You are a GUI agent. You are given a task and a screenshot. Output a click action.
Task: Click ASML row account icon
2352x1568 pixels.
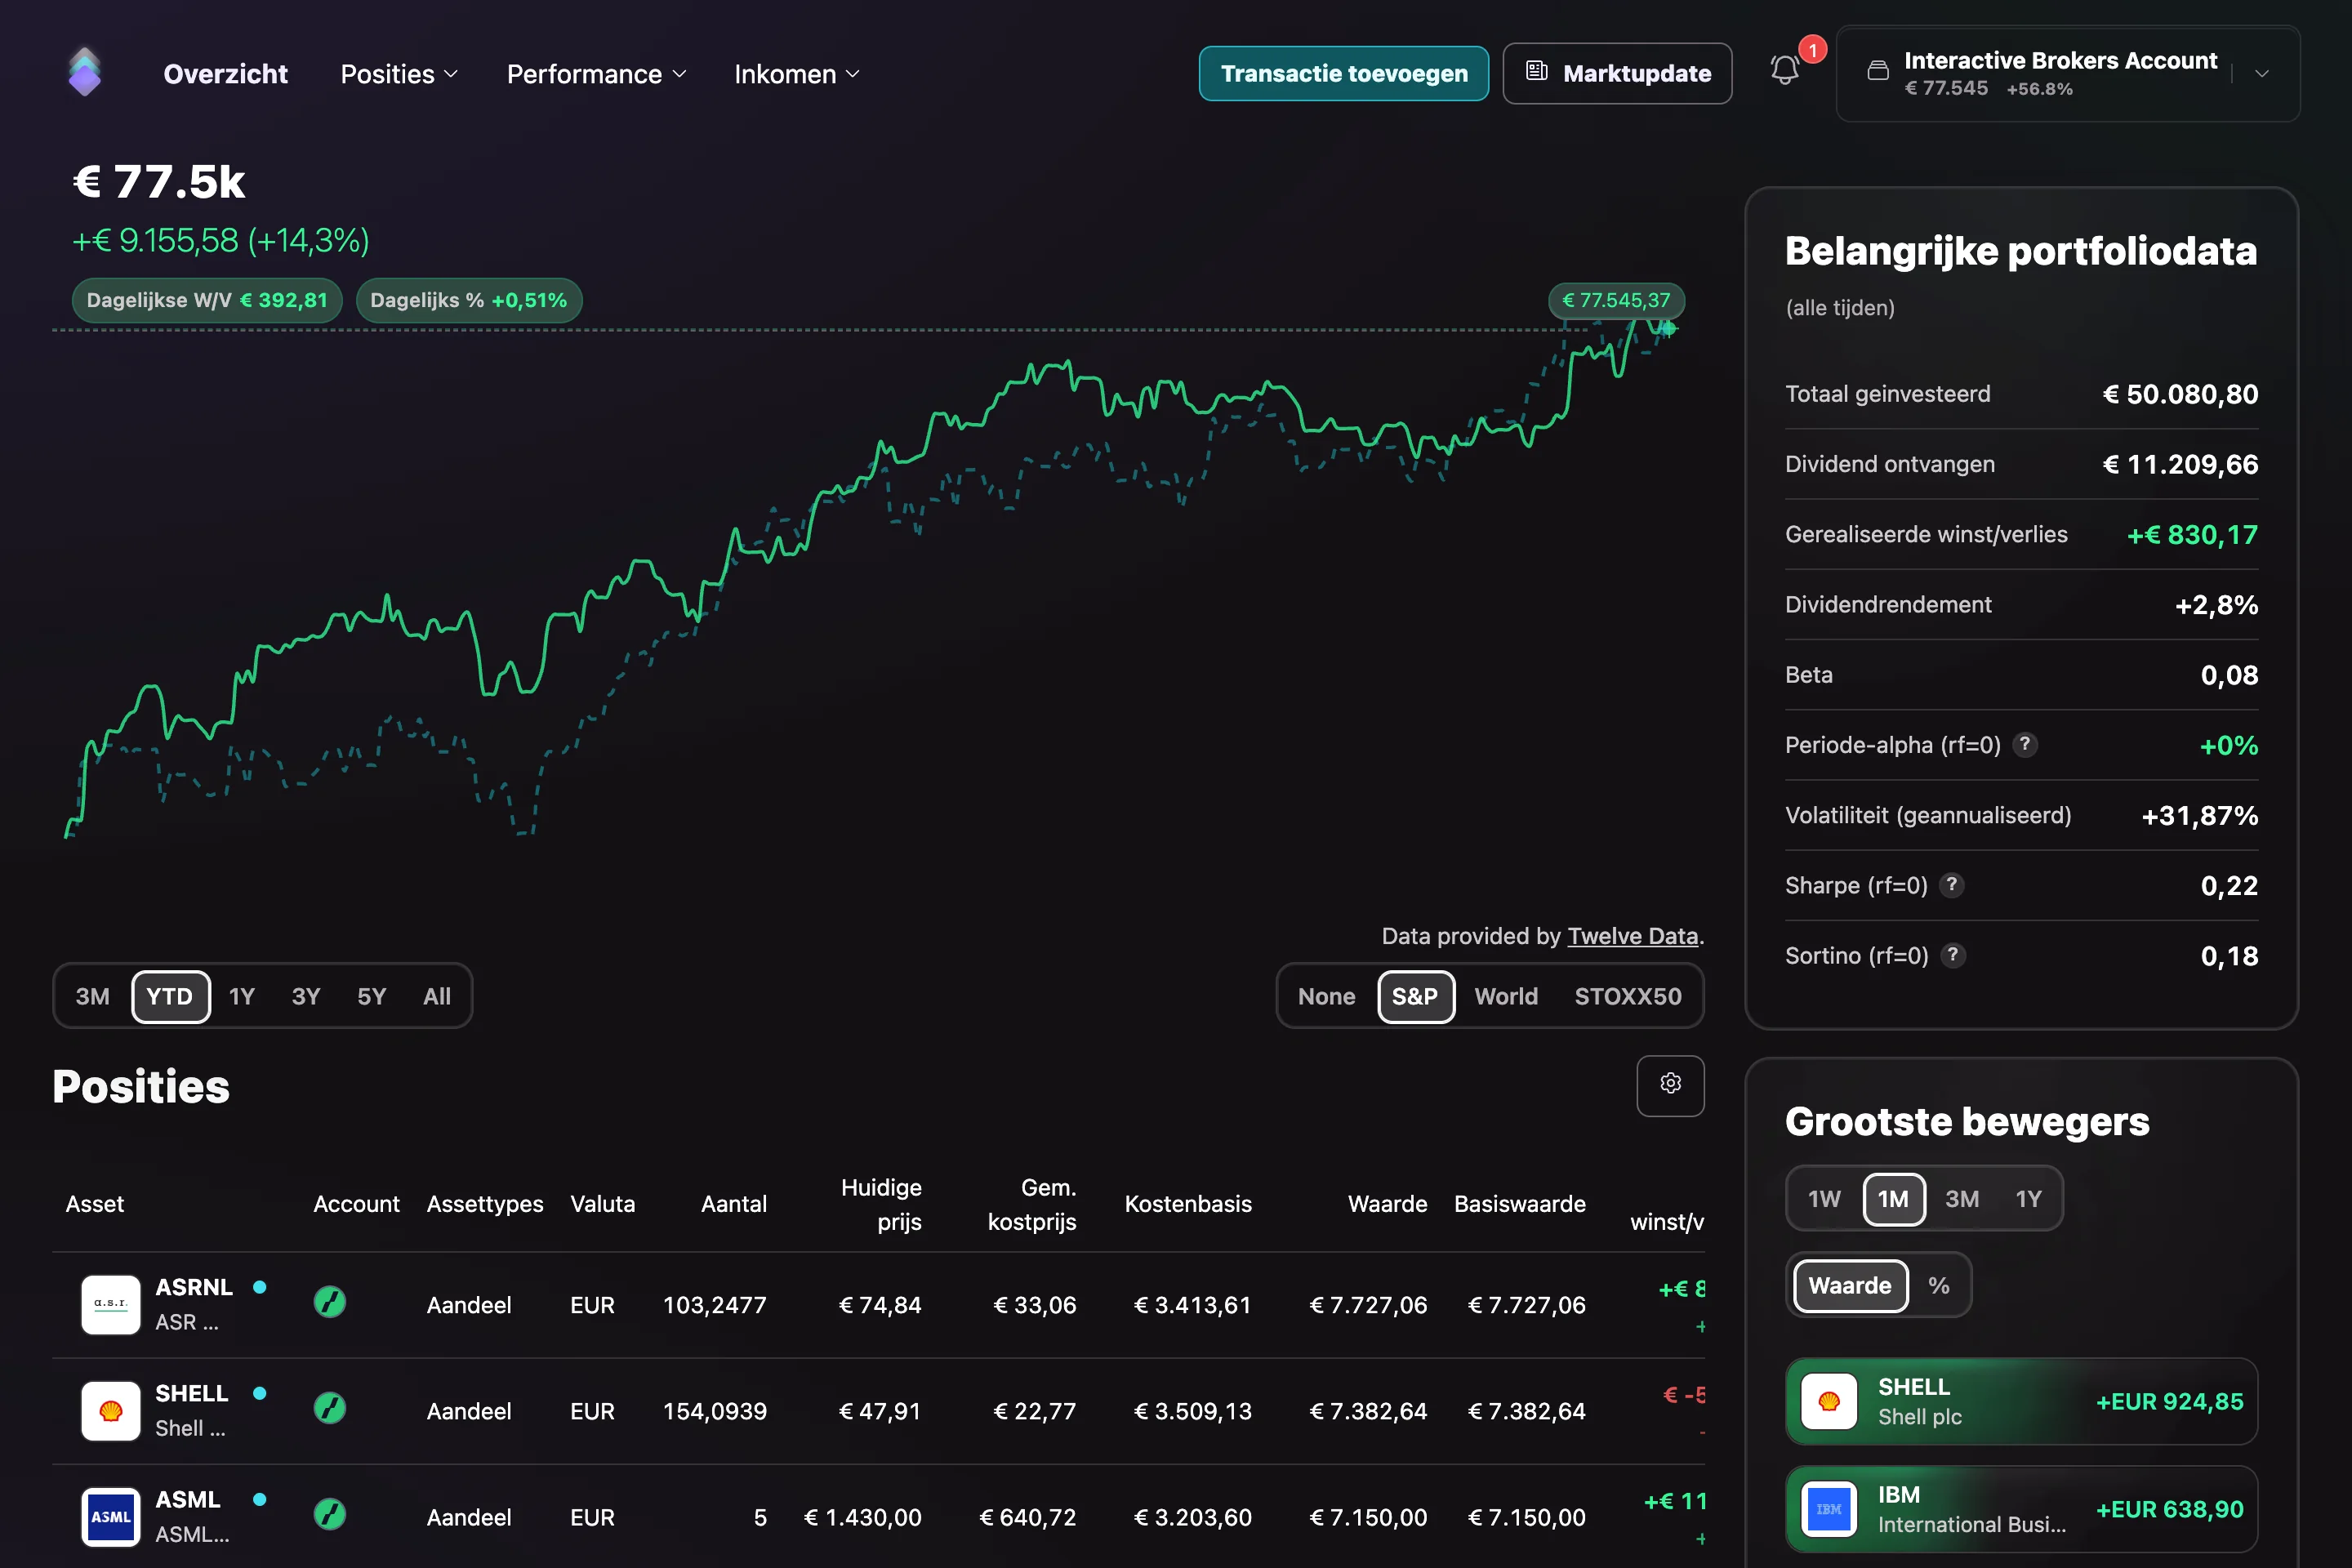(330, 1514)
